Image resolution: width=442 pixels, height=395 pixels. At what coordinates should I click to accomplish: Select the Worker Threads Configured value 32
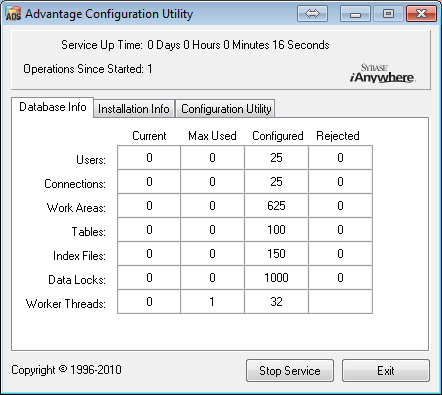276,302
